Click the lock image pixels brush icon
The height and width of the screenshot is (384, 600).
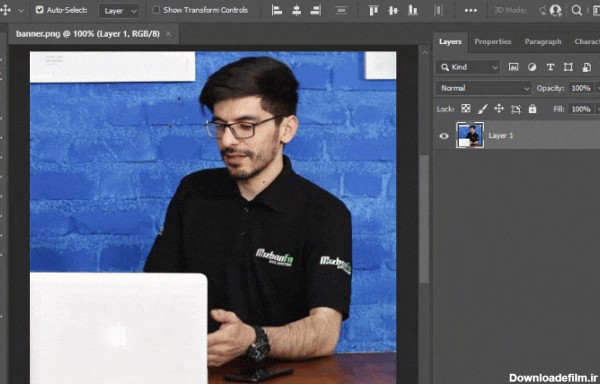tap(483, 109)
